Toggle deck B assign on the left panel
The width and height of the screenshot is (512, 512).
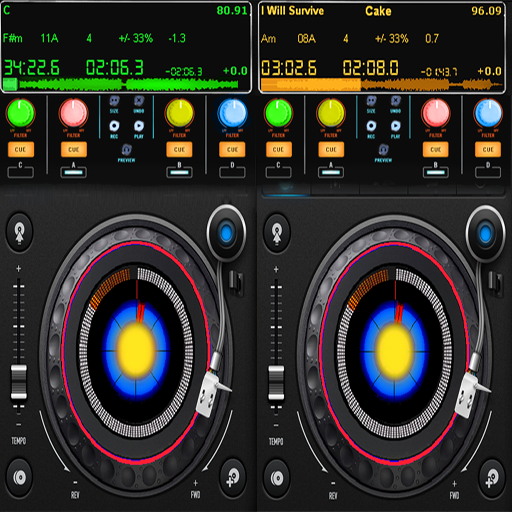[x=179, y=173]
